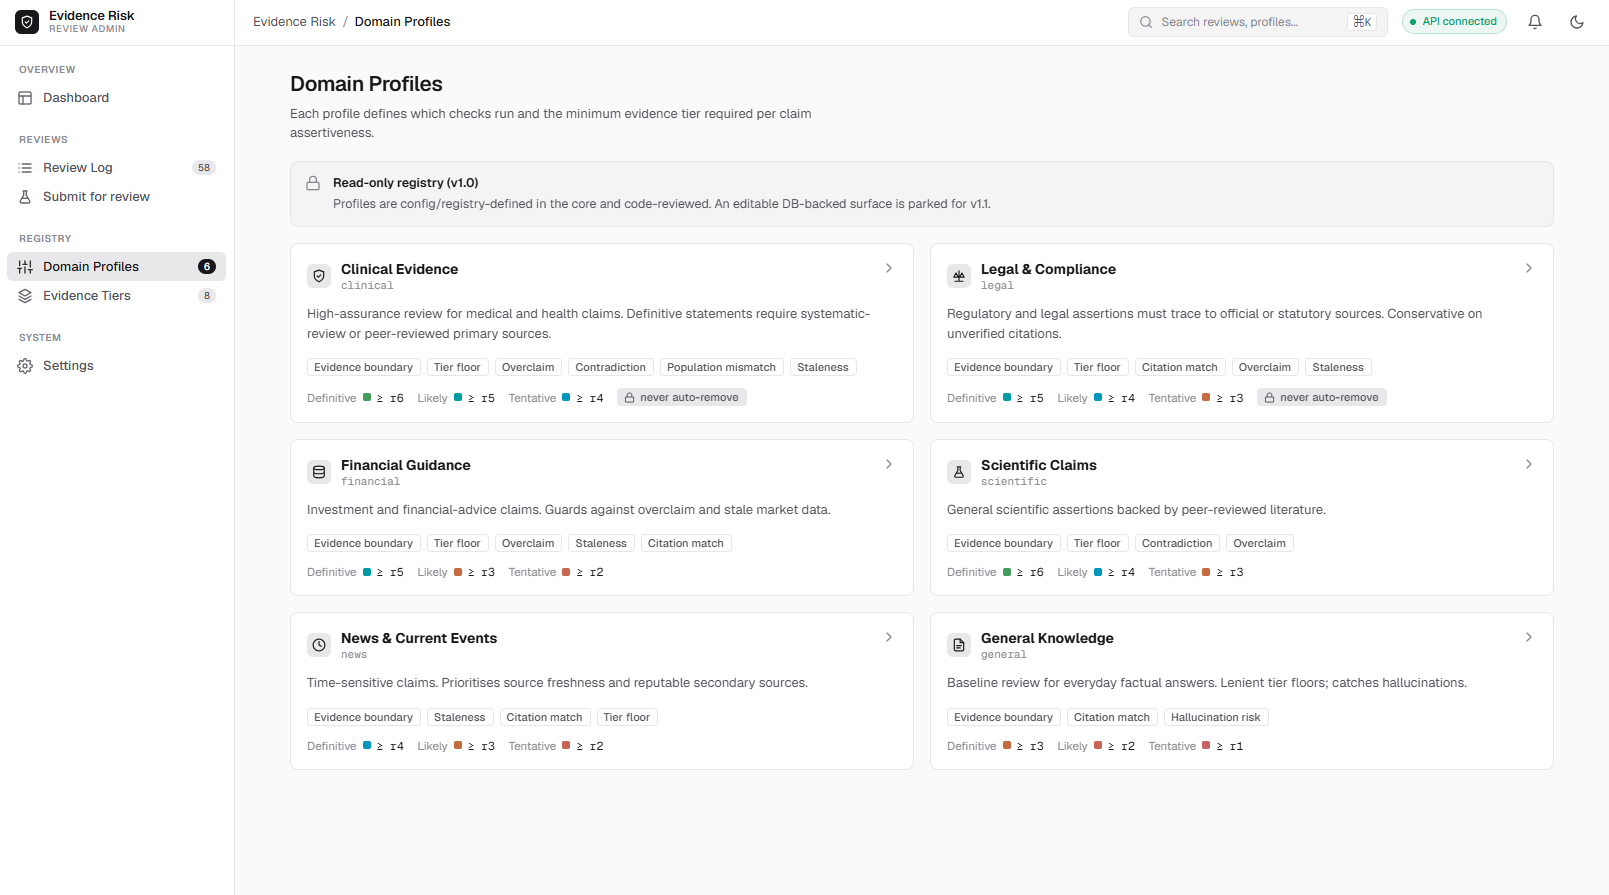Click red Definitive swatch in General Knowledge
The image size is (1609, 895).
pos(1007,745)
